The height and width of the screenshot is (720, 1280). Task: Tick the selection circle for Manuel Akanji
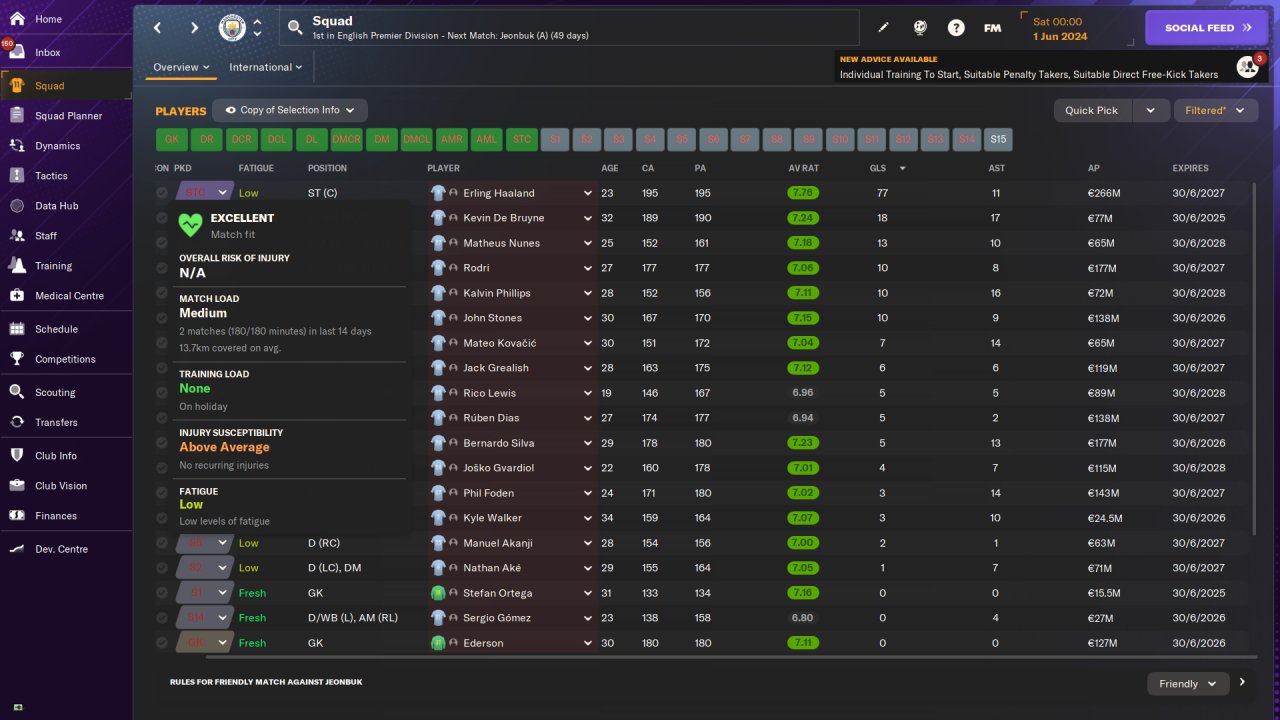(163, 543)
